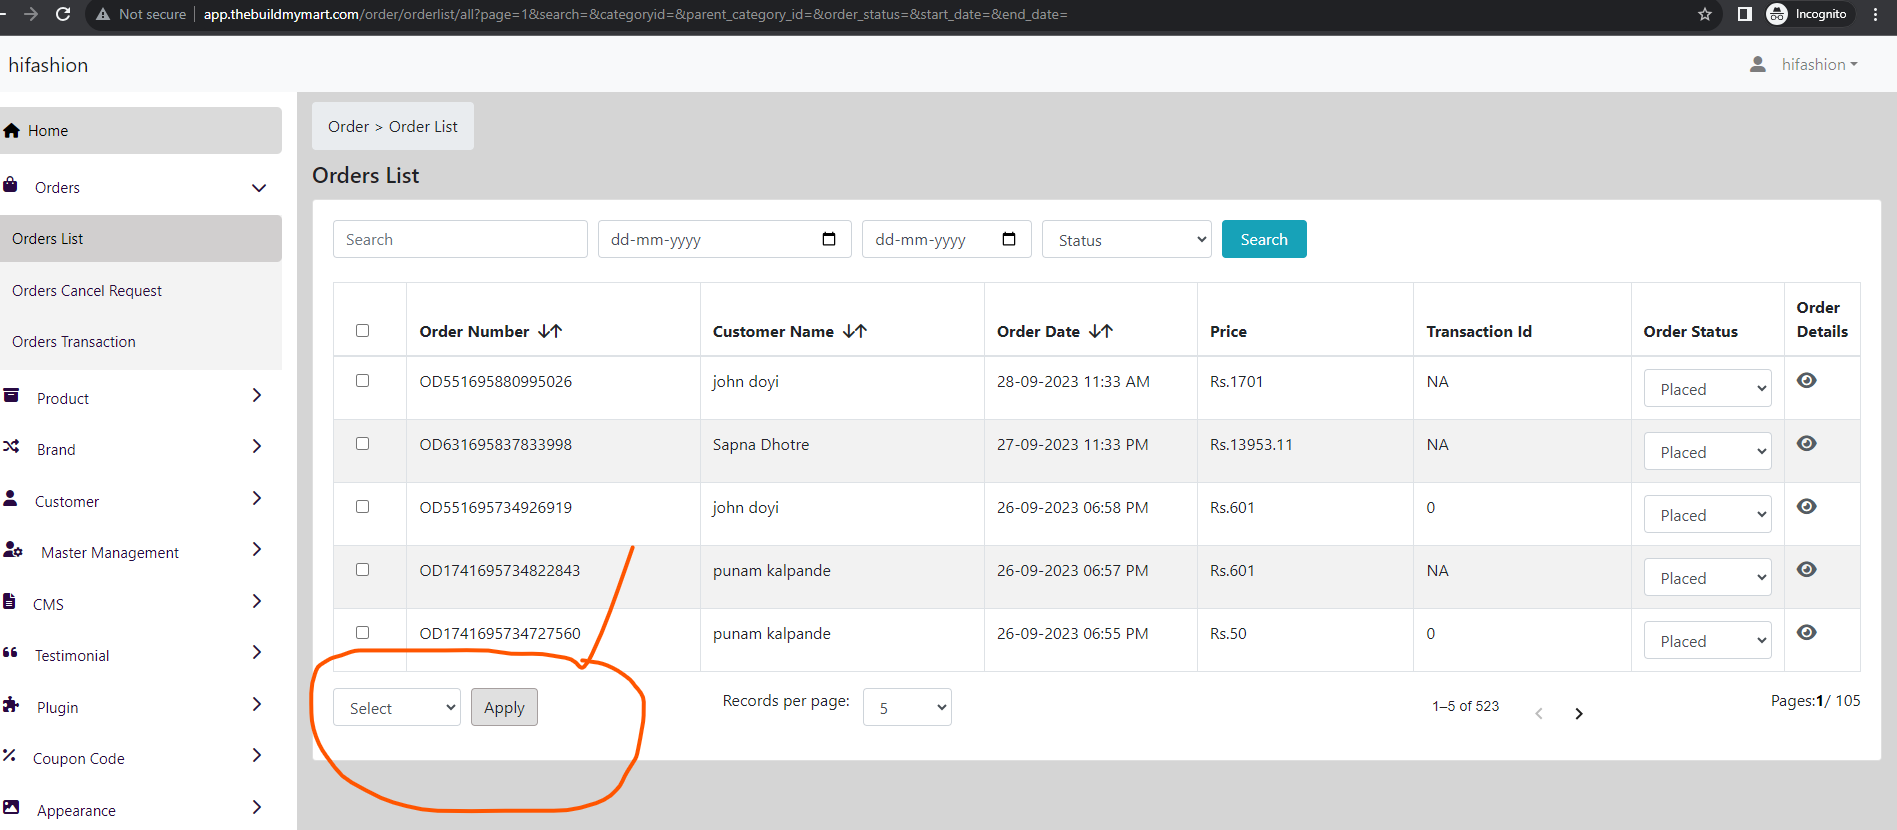Open Records per page dropdown

pos(907,708)
